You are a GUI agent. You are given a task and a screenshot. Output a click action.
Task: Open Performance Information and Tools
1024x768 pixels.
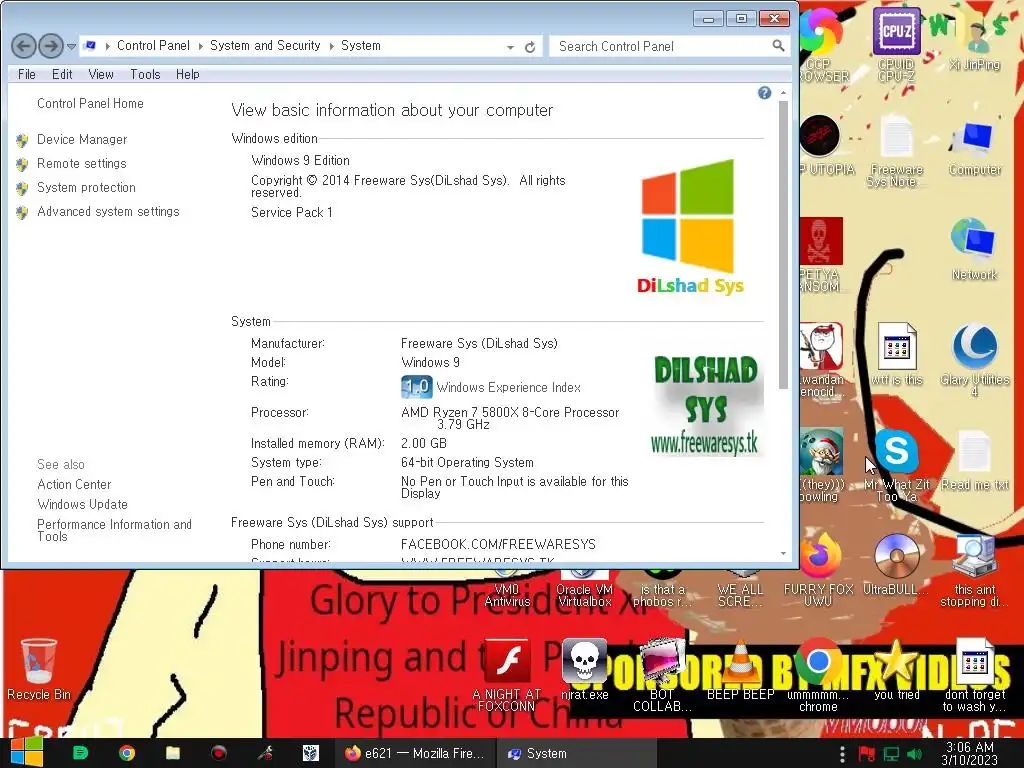(x=114, y=530)
